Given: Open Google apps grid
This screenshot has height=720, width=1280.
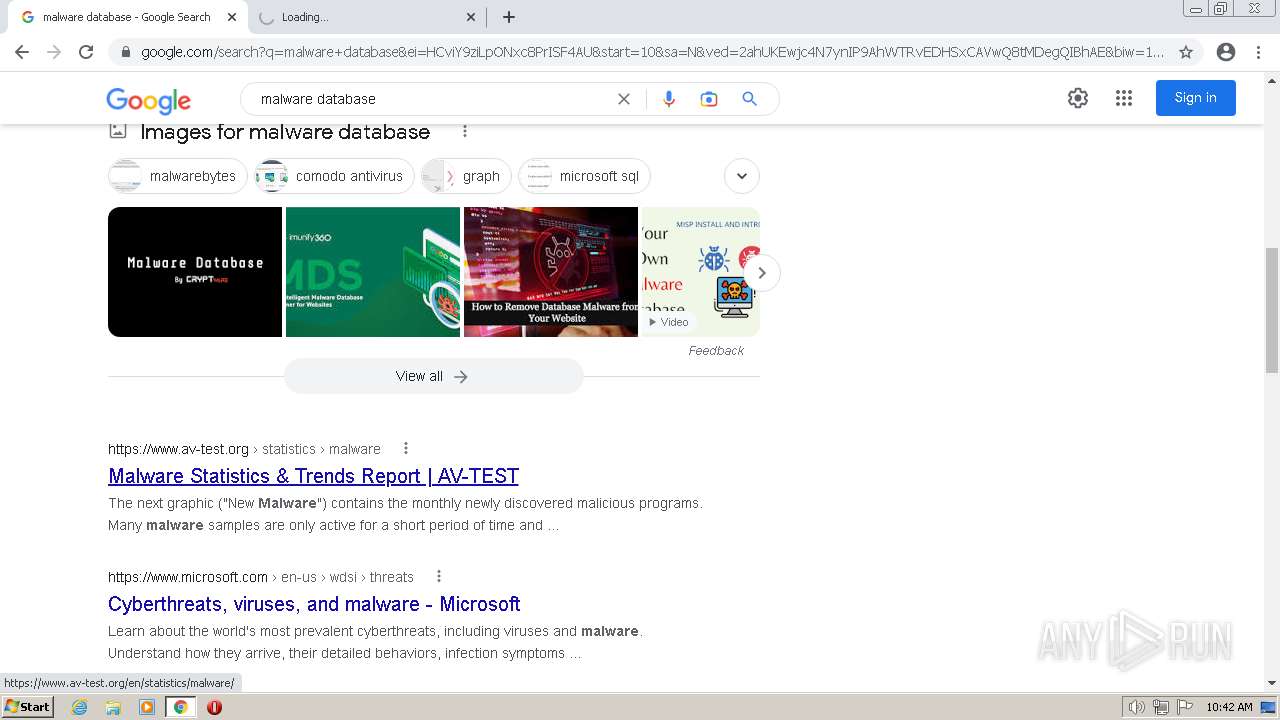Looking at the screenshot, I should coord(1124,98).
